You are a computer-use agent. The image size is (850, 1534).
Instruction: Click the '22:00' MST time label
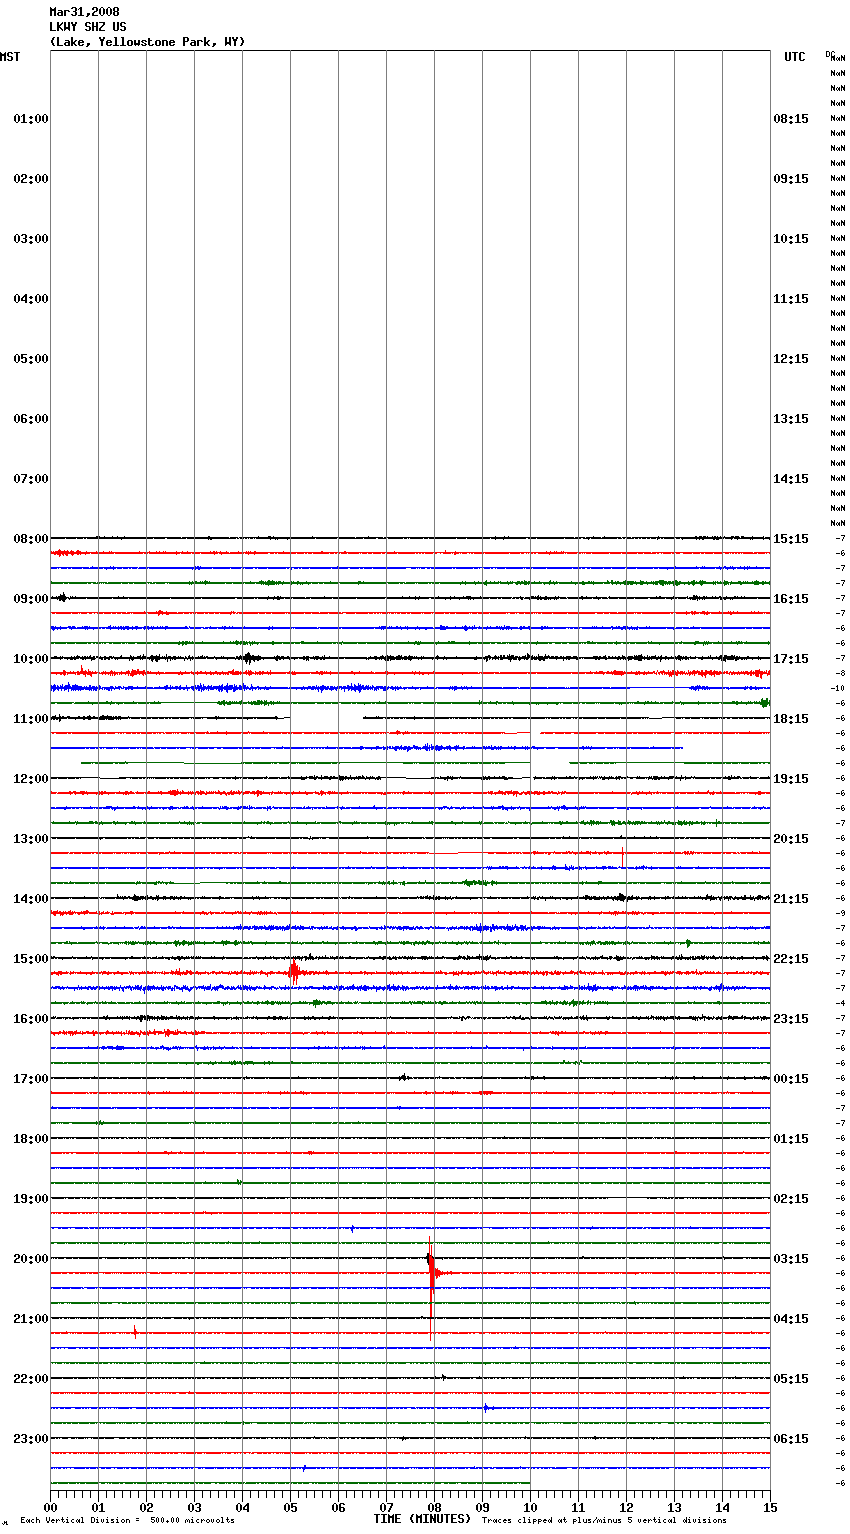point(31,1379)
